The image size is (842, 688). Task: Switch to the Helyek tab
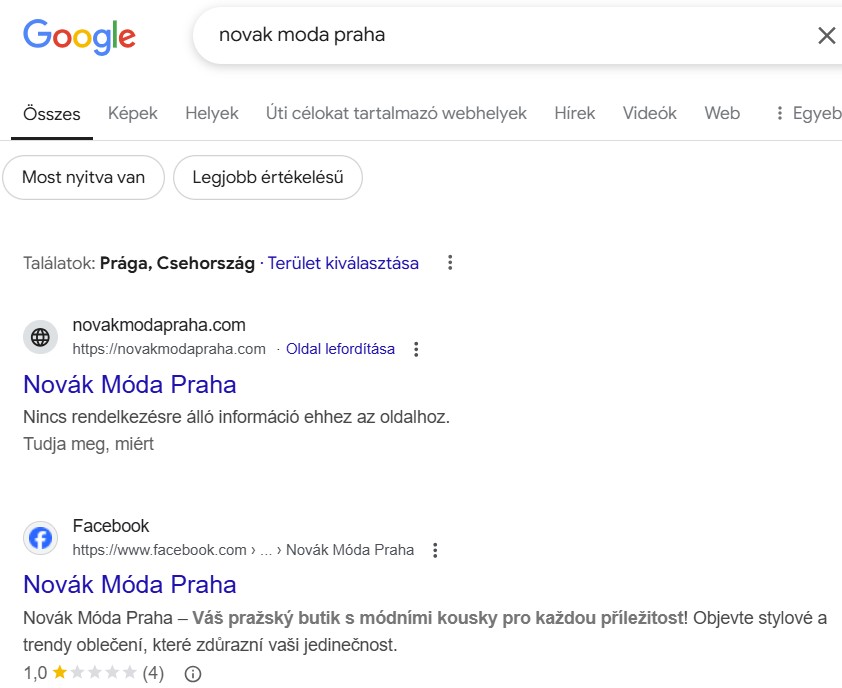coord(212,113)
